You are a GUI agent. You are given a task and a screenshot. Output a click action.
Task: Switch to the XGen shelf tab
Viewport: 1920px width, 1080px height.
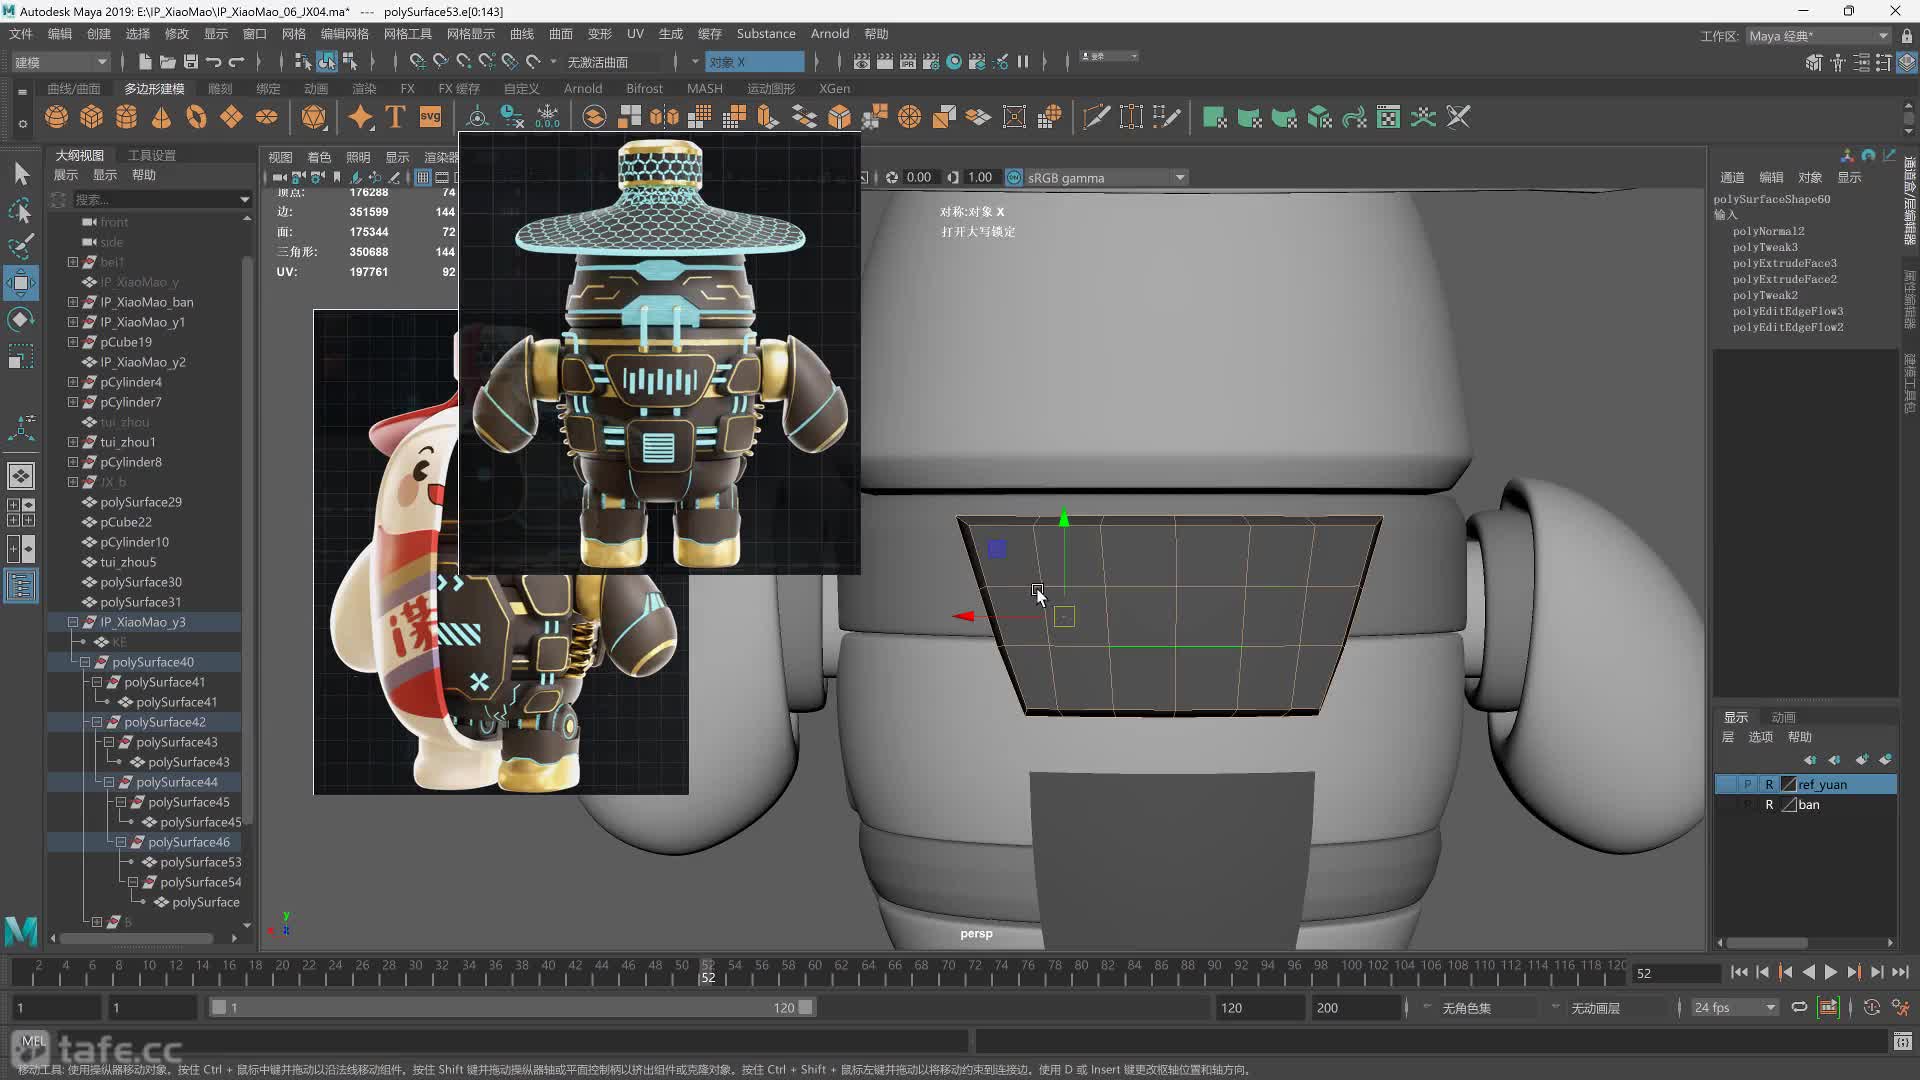pos(835,89)
